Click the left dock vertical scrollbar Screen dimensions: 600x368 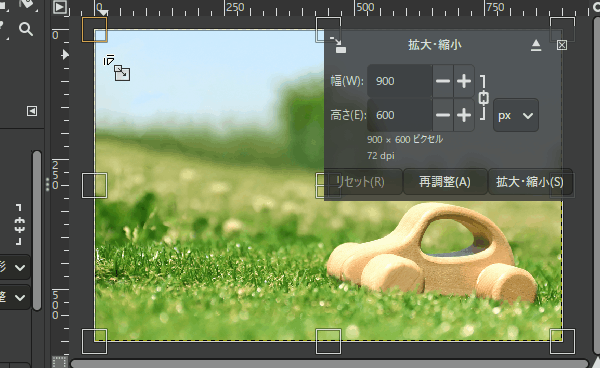point(37,230)
